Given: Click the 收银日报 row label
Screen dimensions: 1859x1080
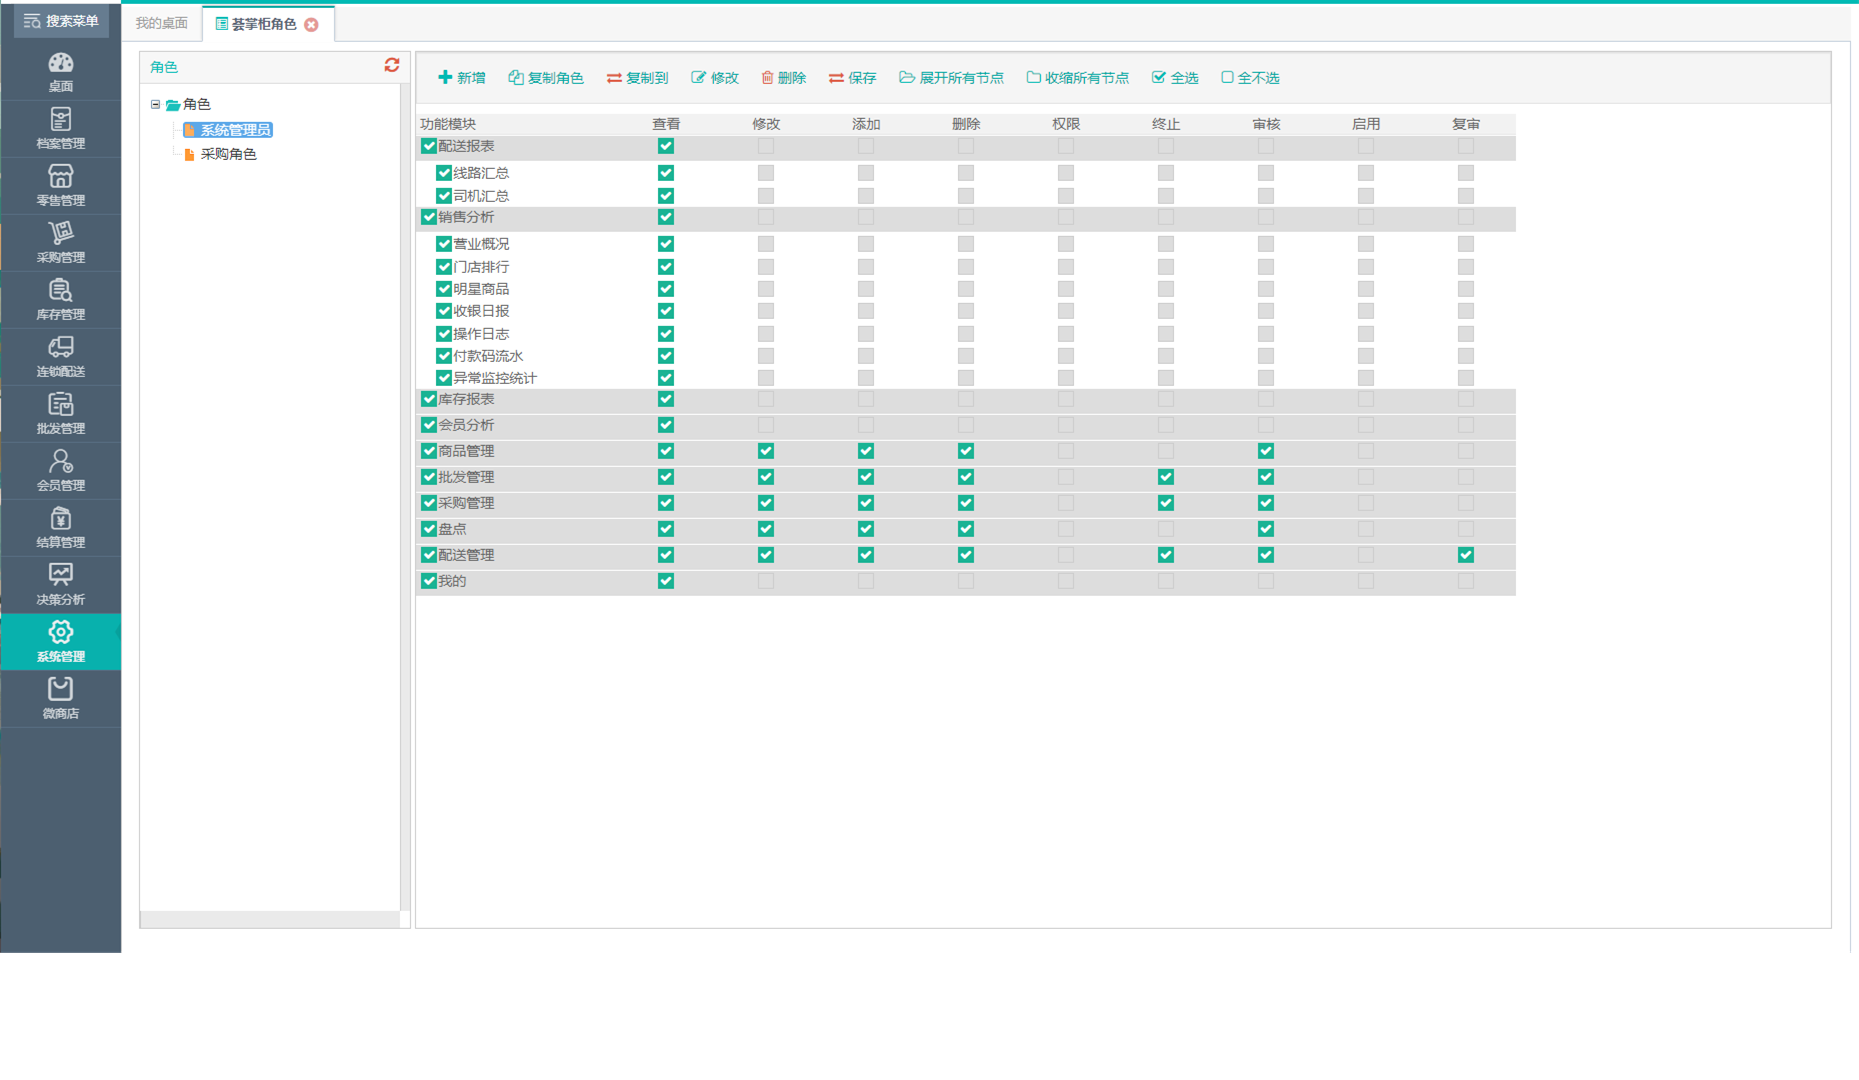Looking at the screenshot, I should point(481,311).
